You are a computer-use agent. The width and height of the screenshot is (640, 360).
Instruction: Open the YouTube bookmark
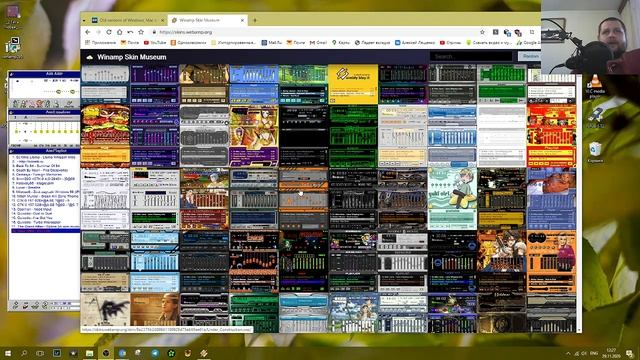pos(155,42)
